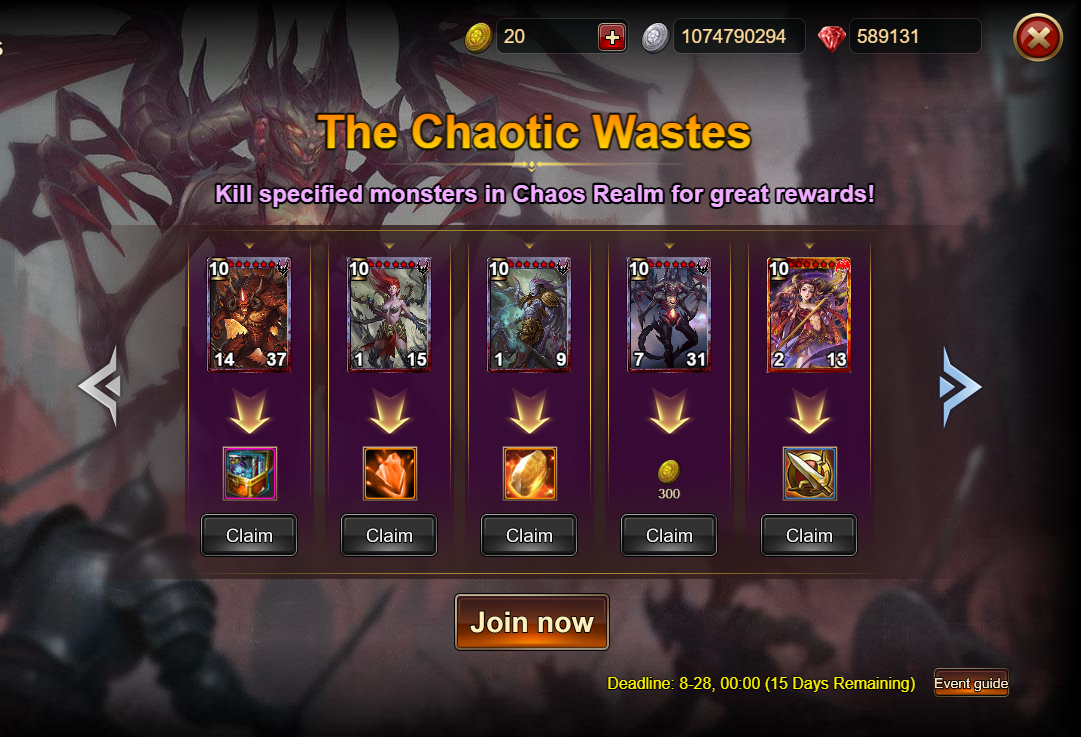Select the armored monster card 1/9
1081x737 pixels.
click(x=529, y=315)
